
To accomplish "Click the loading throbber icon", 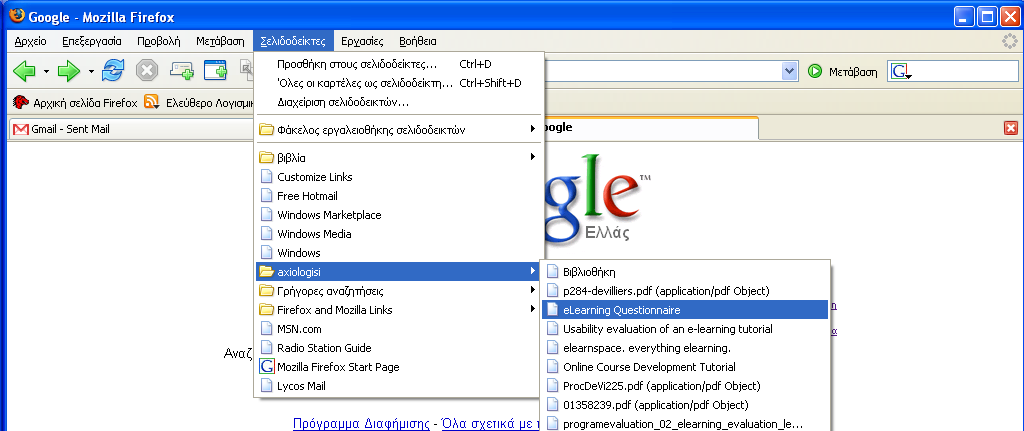I will (x=1010, y=41).
